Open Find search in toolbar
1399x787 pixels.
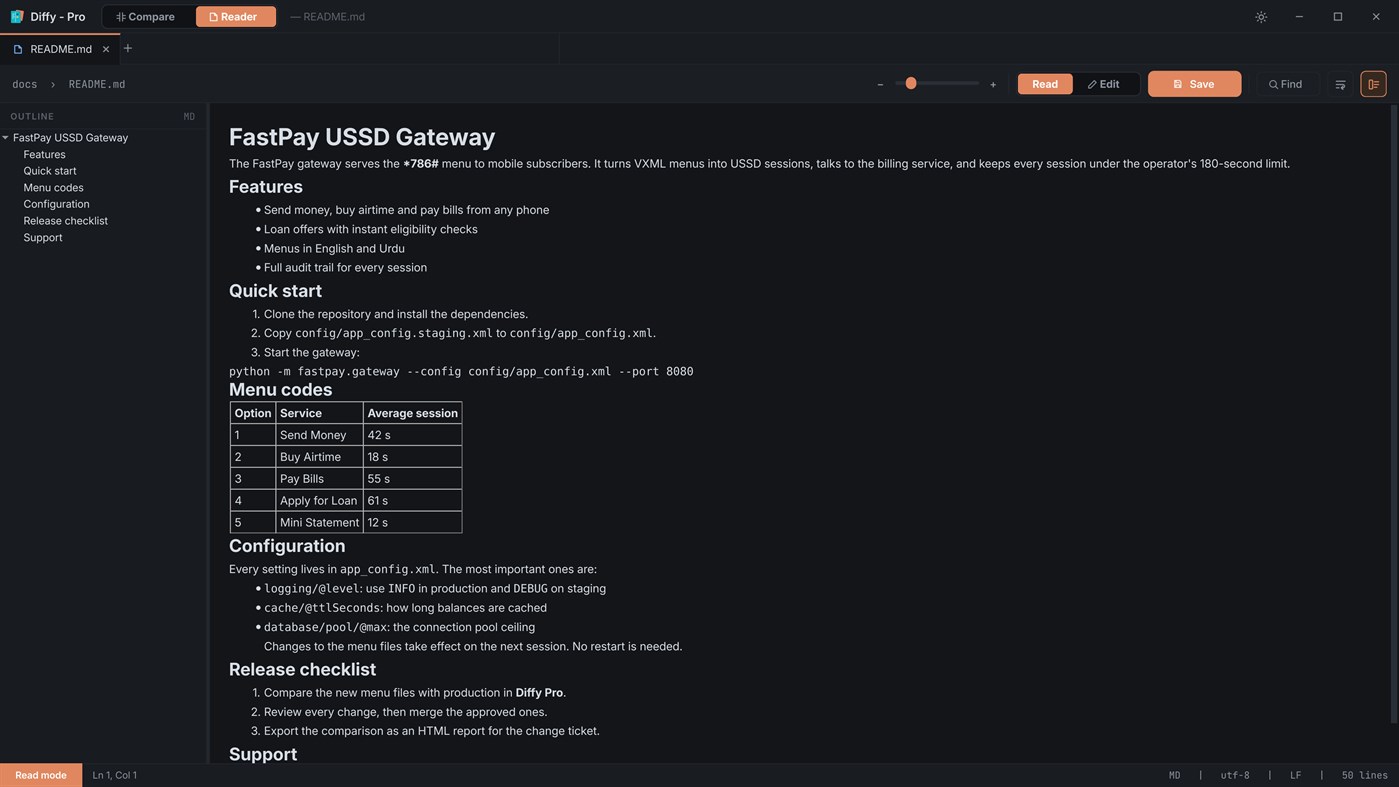click(1285, 84)
